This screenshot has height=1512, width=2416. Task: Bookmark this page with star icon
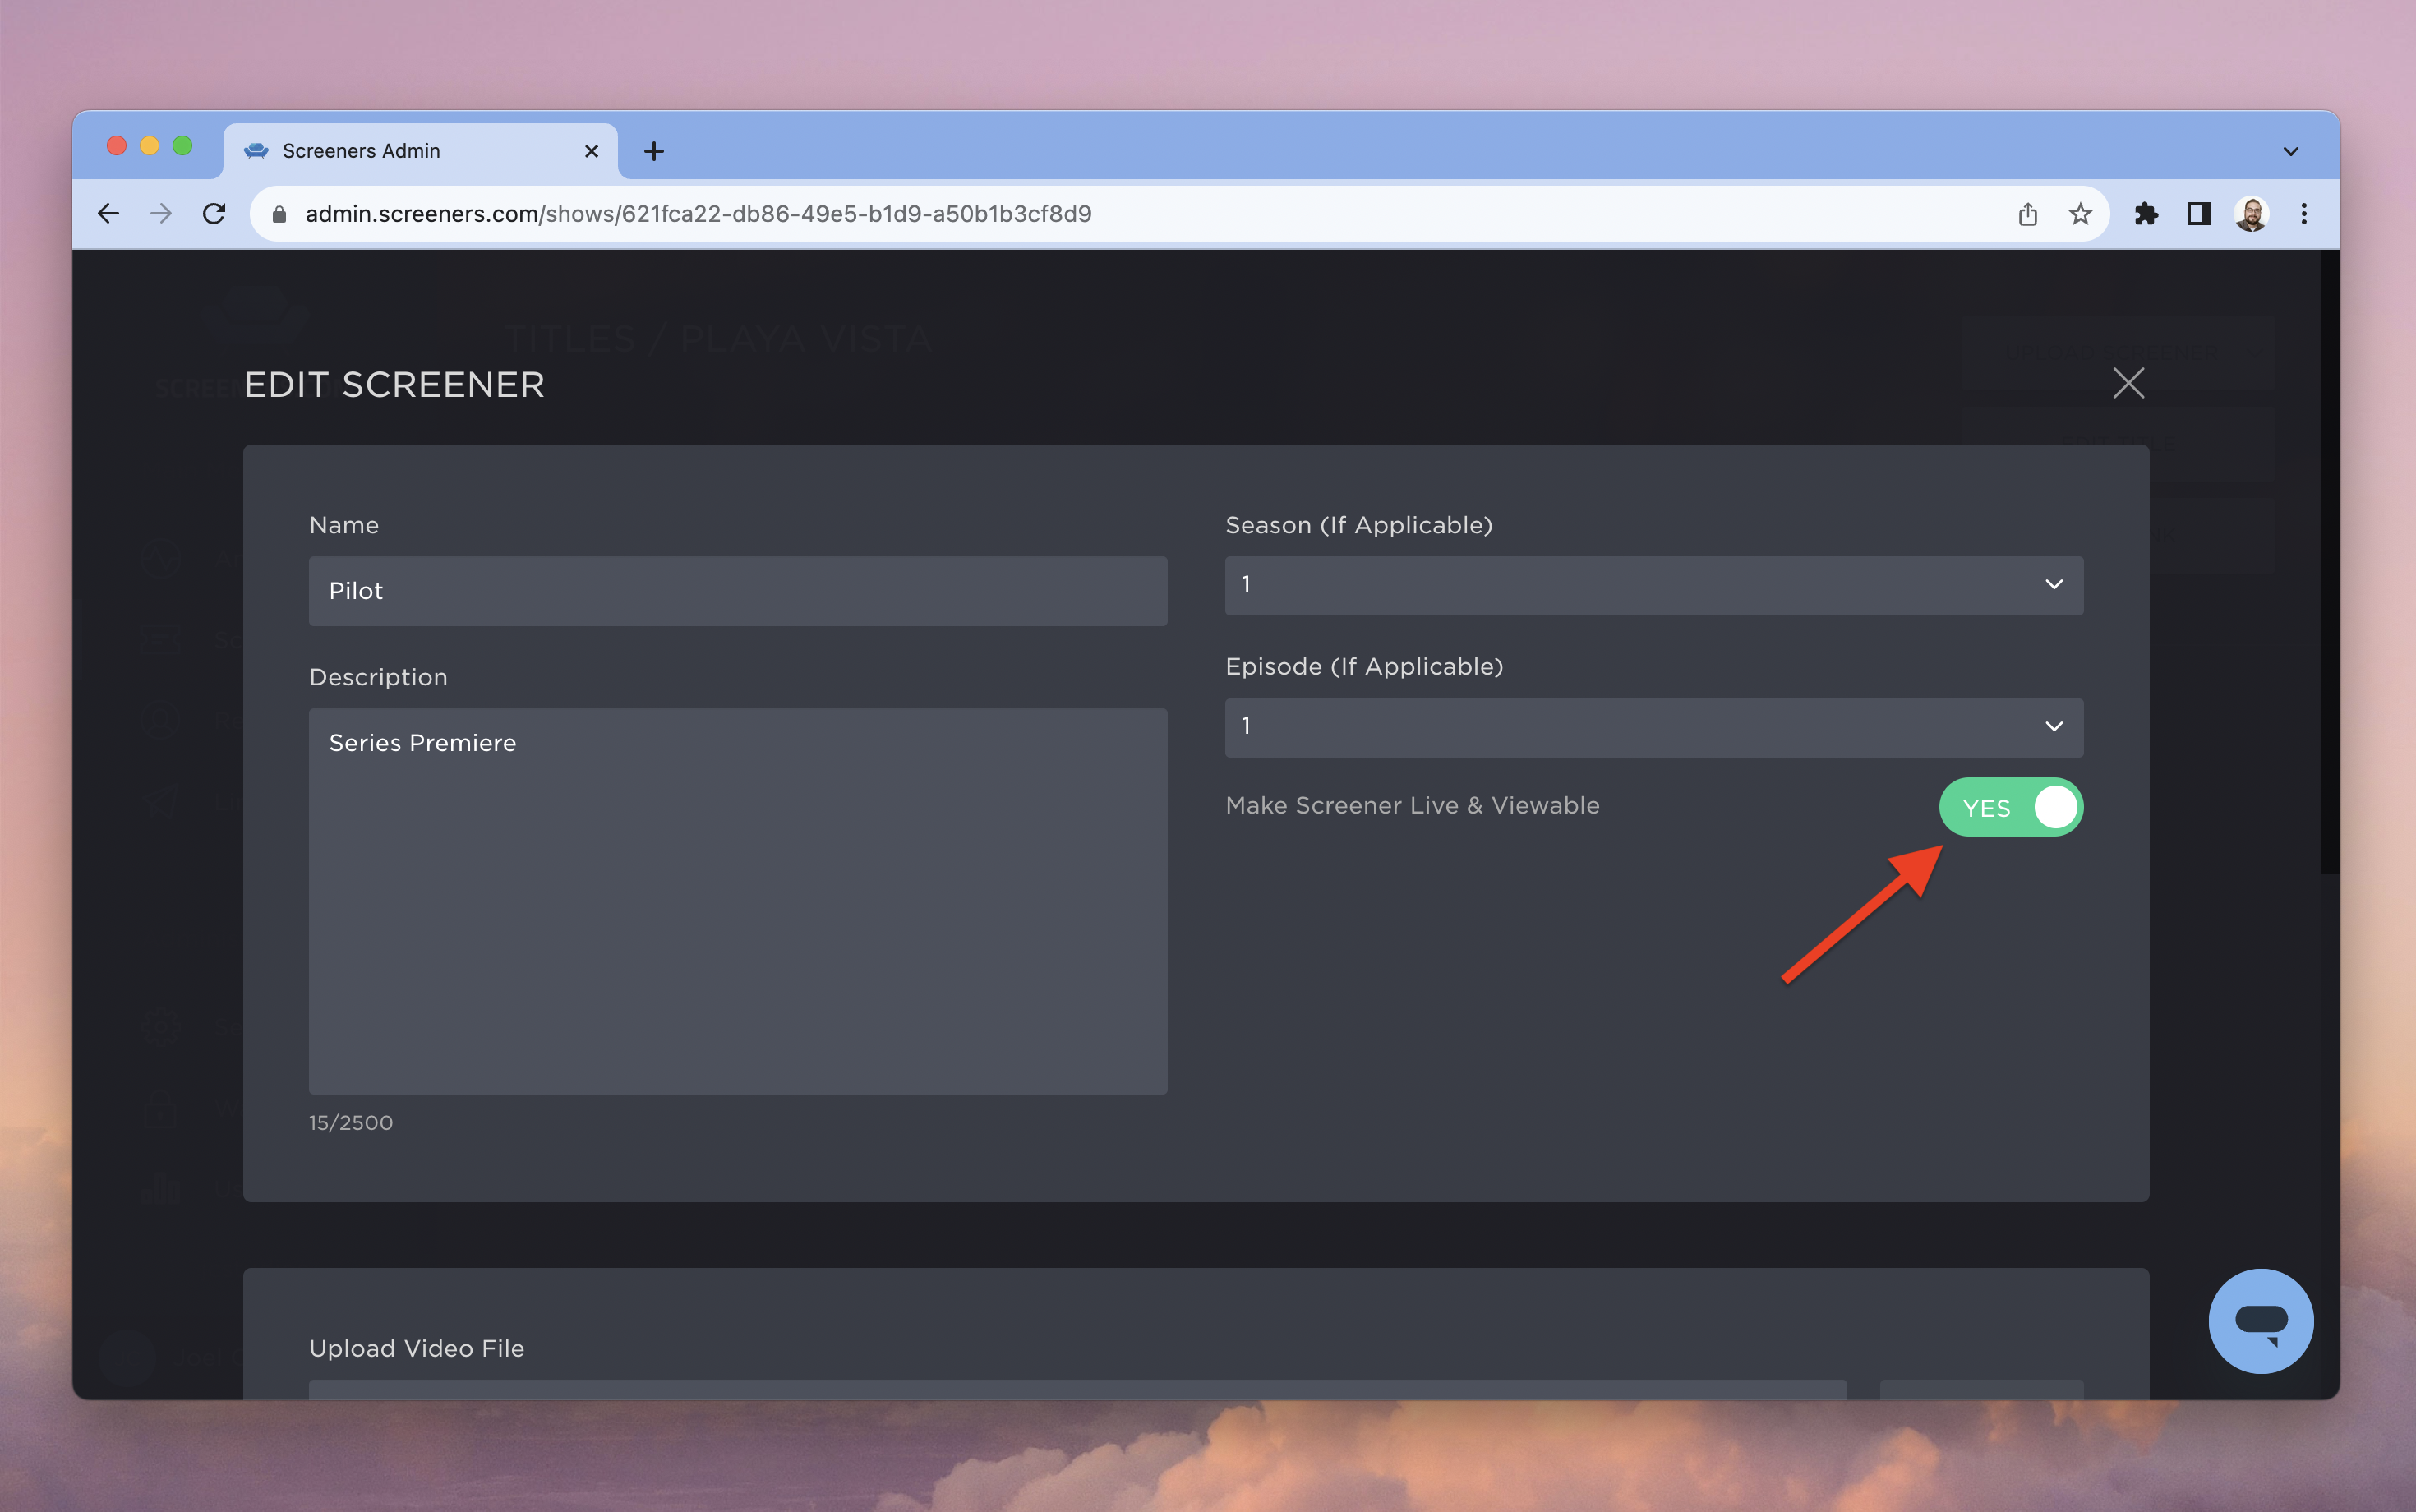coord(2081,214)
